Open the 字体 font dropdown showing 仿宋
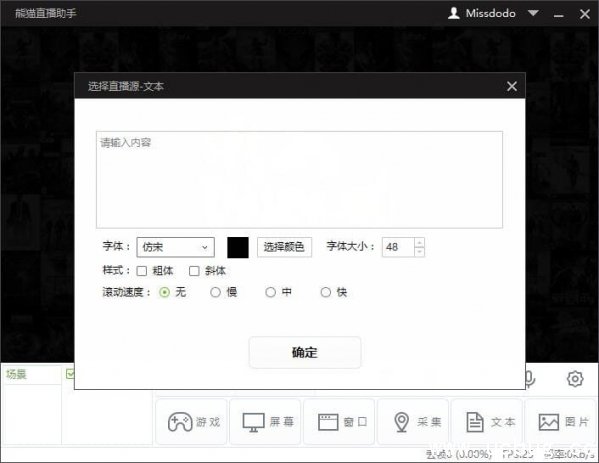This screenshot has height=463, width=599. point(175,247)
